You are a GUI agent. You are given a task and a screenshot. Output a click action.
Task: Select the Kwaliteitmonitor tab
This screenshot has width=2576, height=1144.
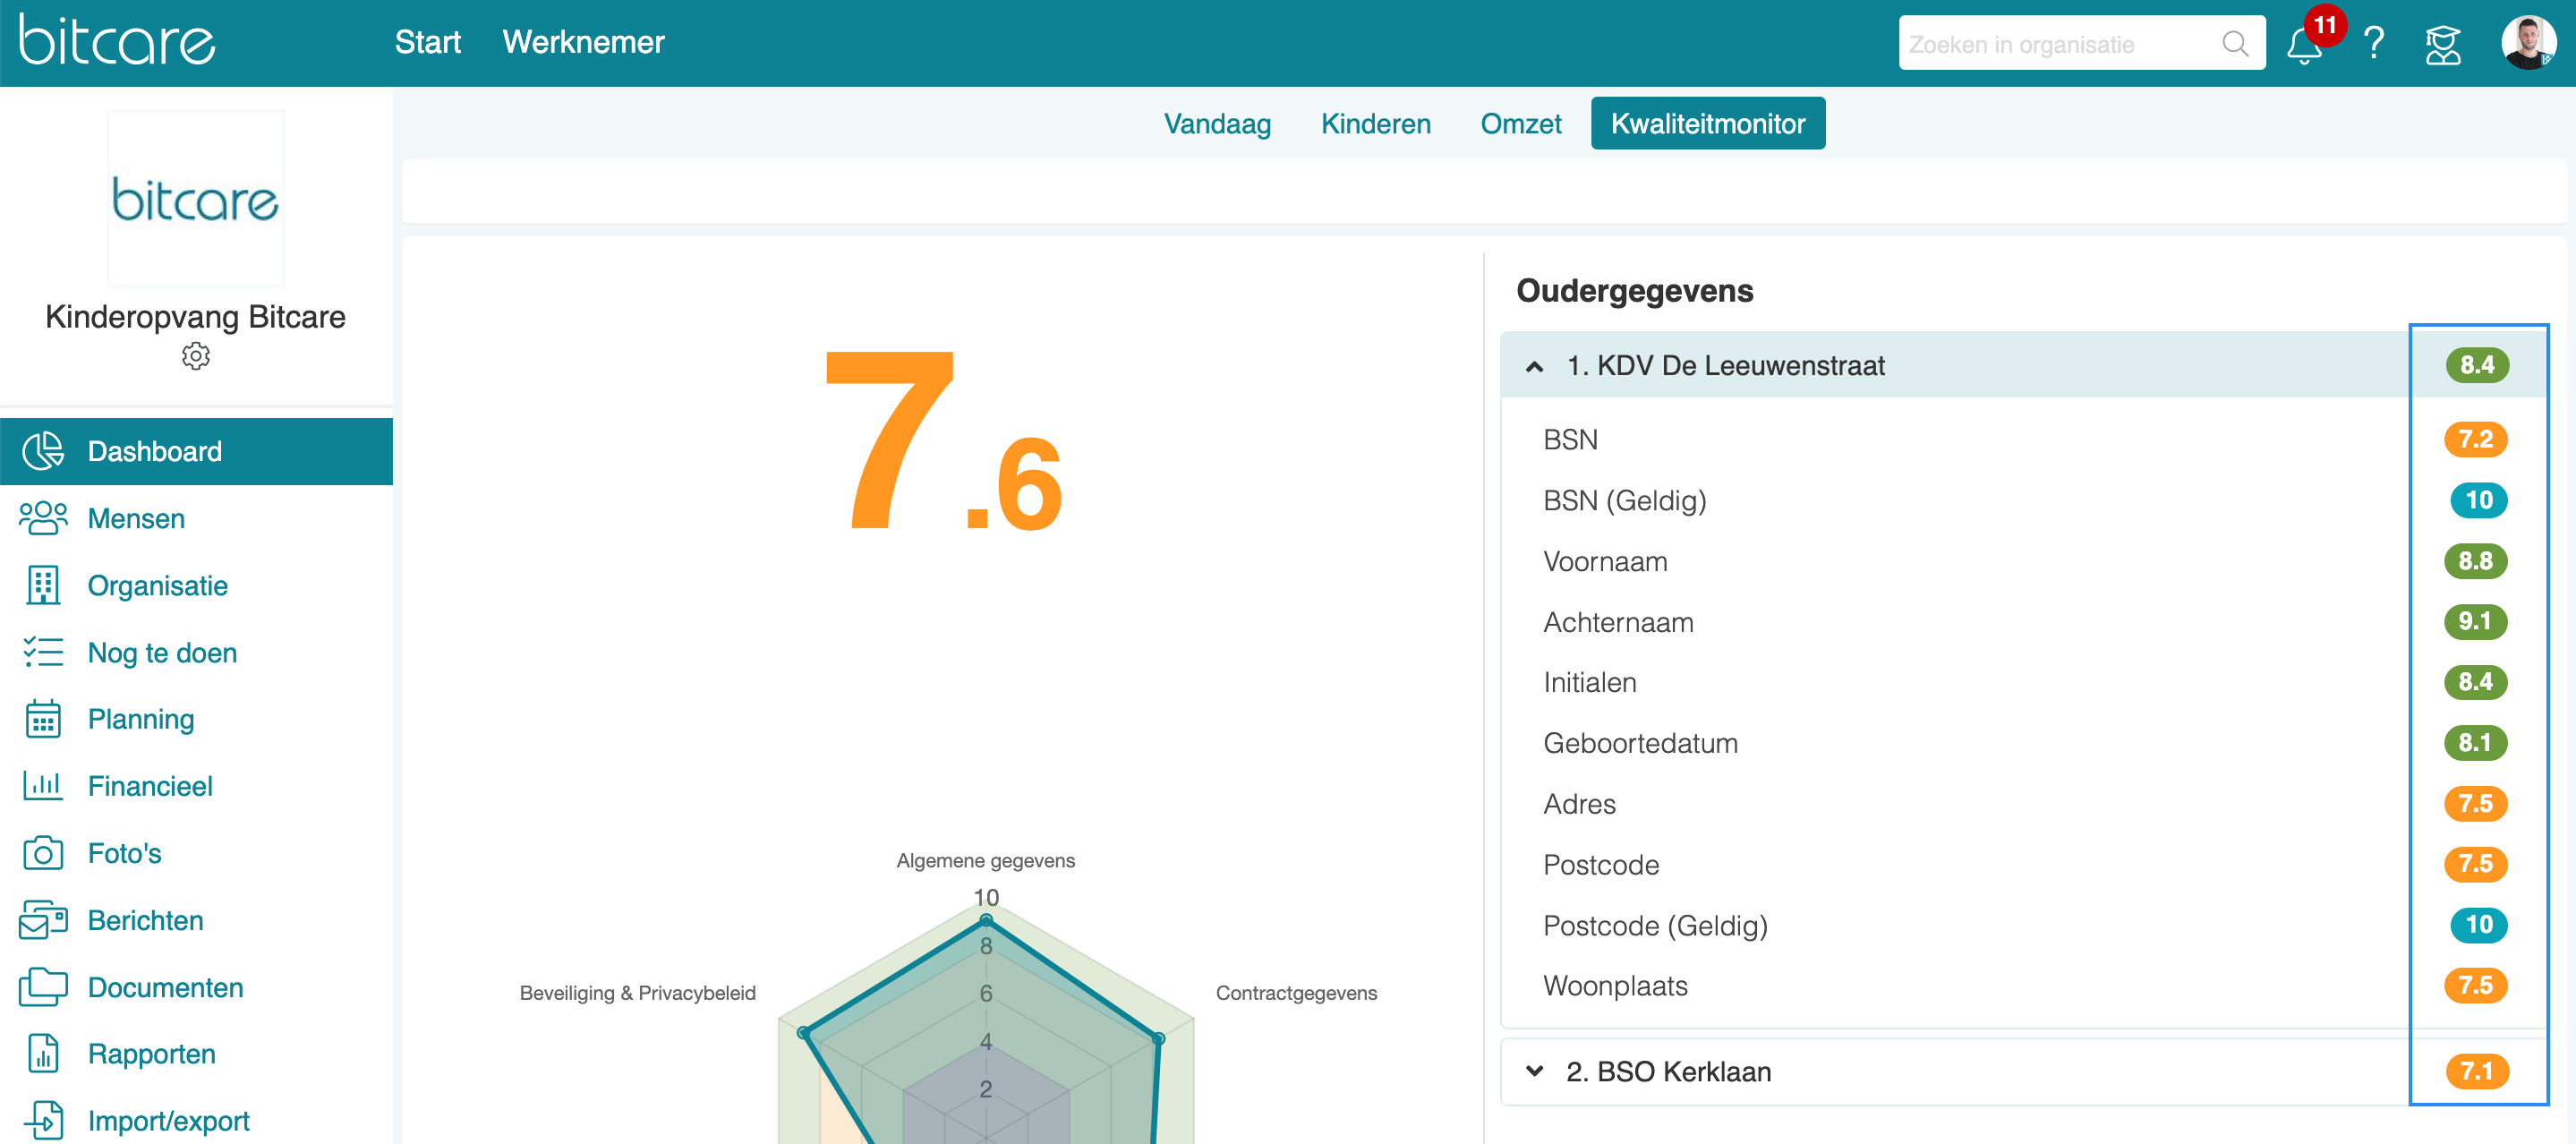pos(1707,123)
